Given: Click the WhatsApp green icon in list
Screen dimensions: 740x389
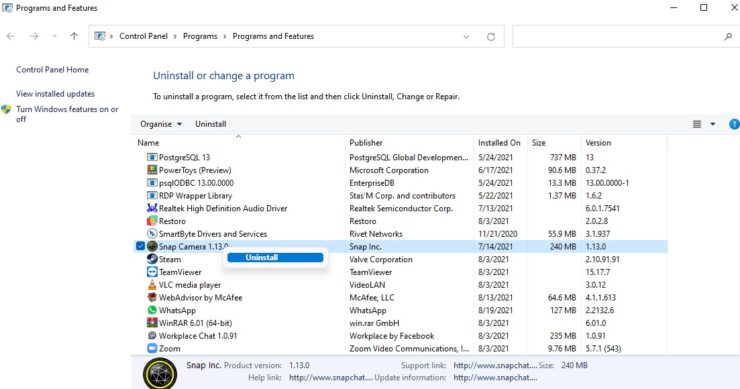Looking at the screenshot, I should (x=152, y=310).
